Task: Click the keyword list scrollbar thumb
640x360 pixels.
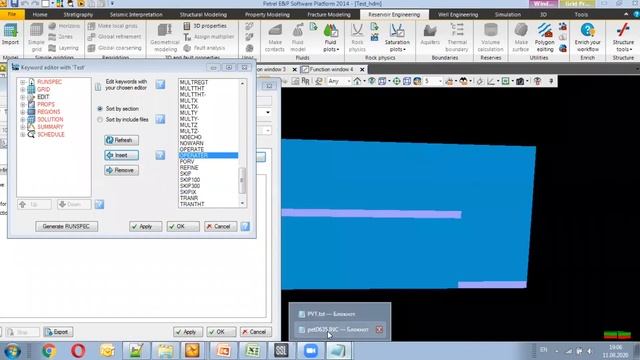Action: click(x=242, y=180)
